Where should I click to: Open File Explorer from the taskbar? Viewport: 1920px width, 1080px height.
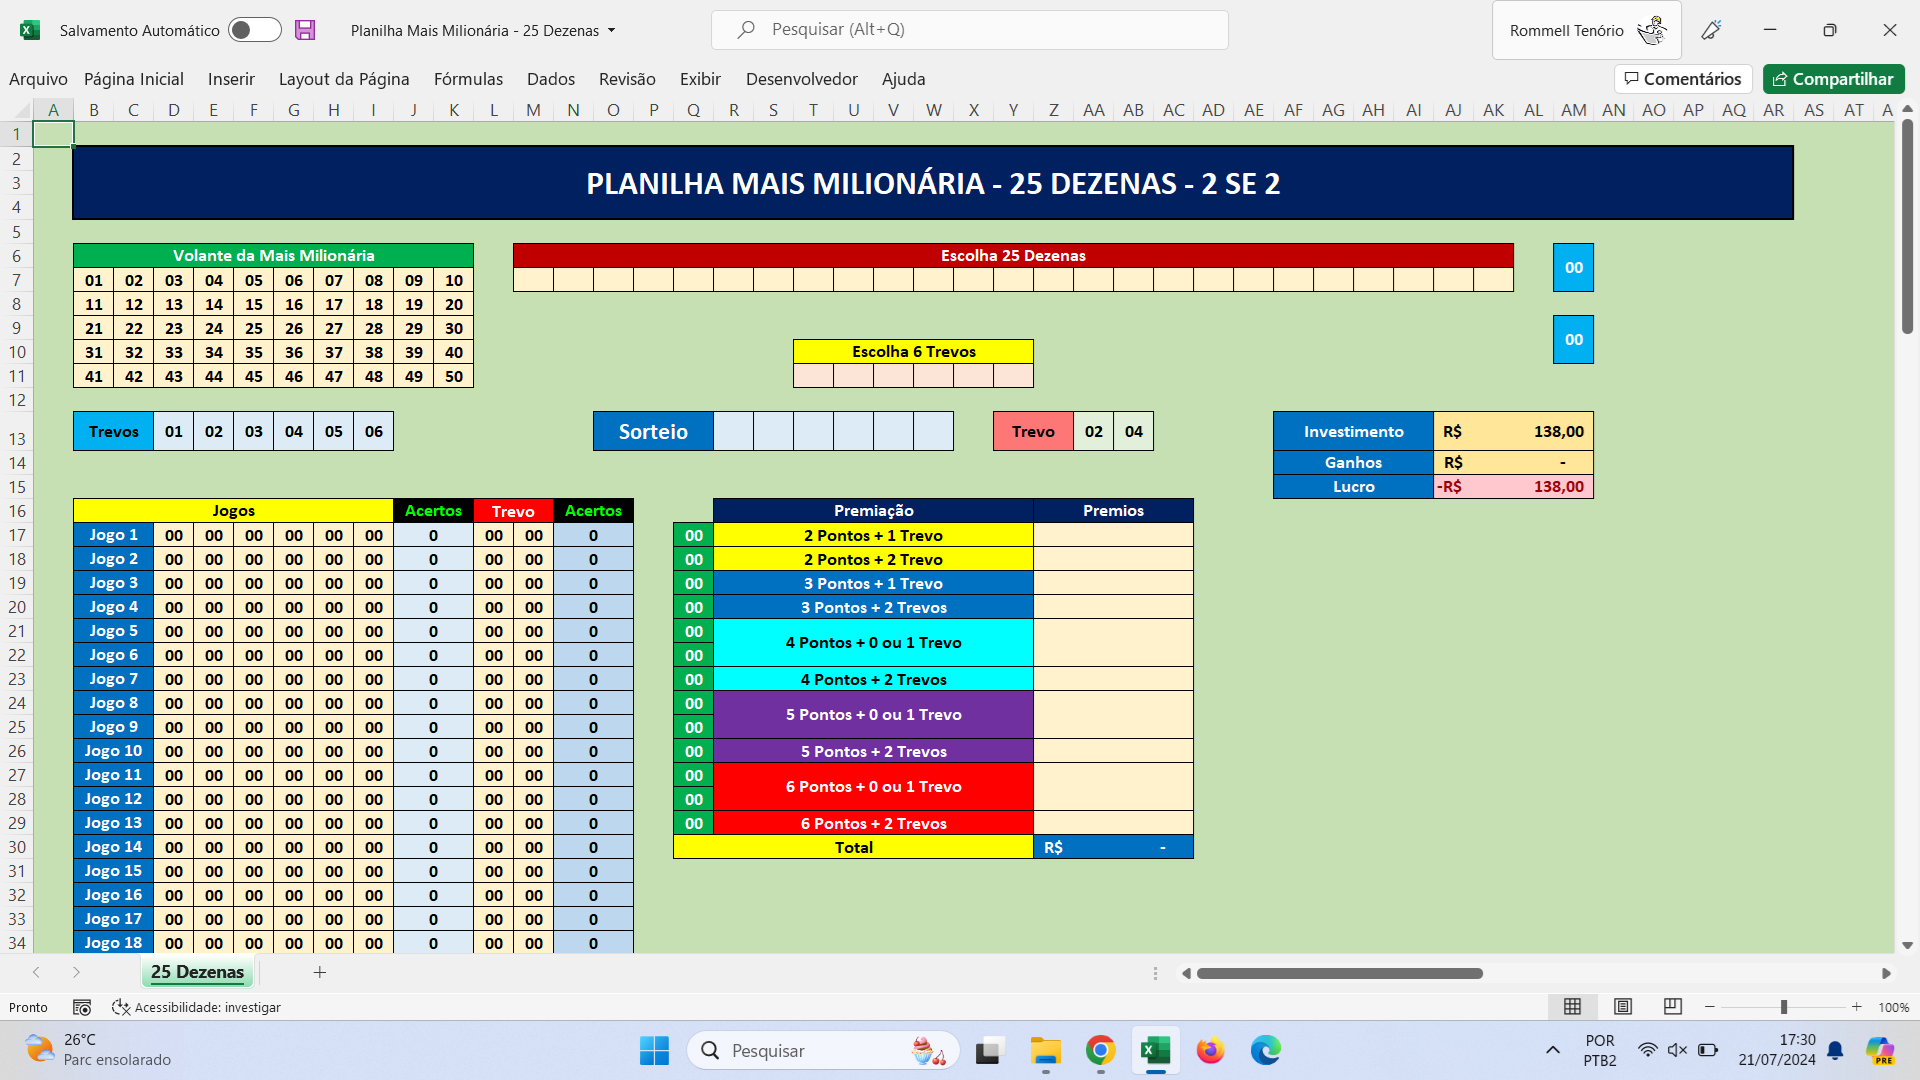[x=1046, y=1051]
